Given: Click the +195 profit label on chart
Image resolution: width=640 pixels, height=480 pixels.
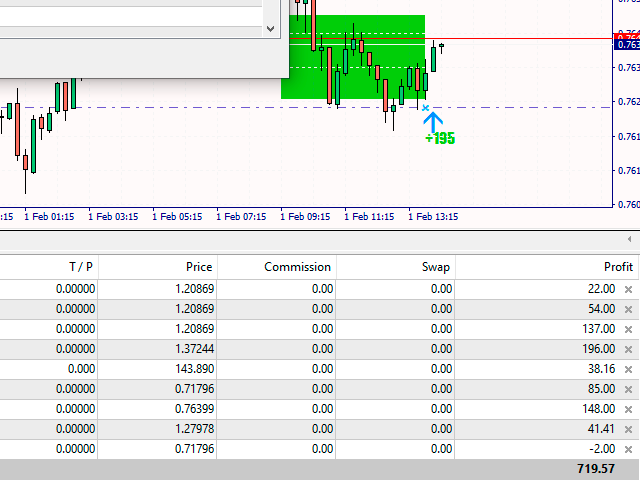Looking at the screenshot, I should tap(440, 138).
